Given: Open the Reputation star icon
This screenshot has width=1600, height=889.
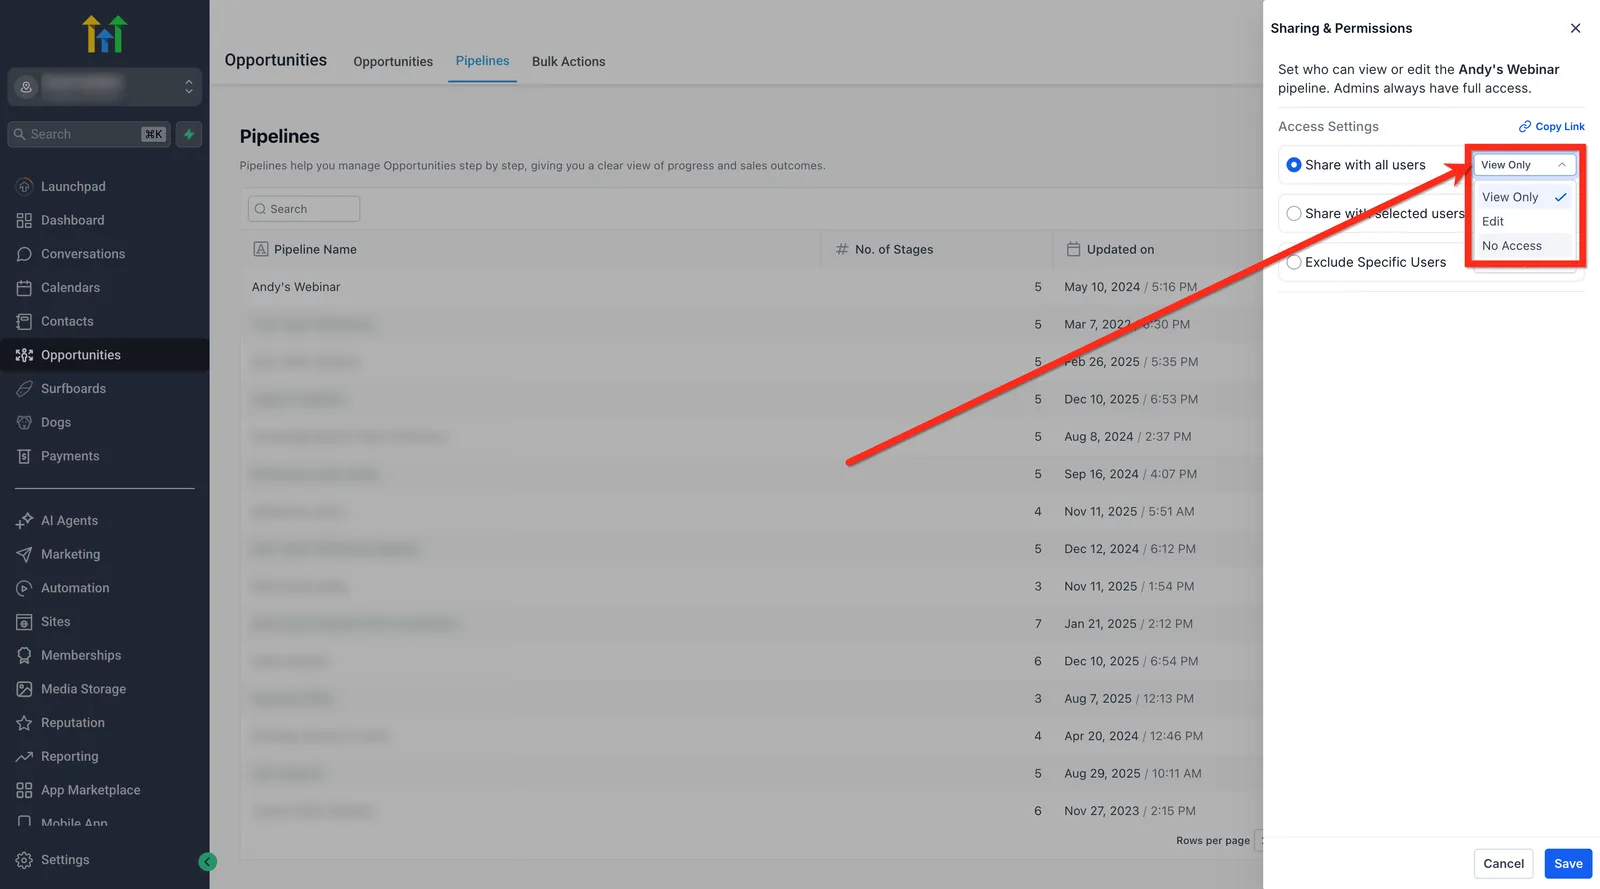Looking at the screenshot, I should point(24,723).
